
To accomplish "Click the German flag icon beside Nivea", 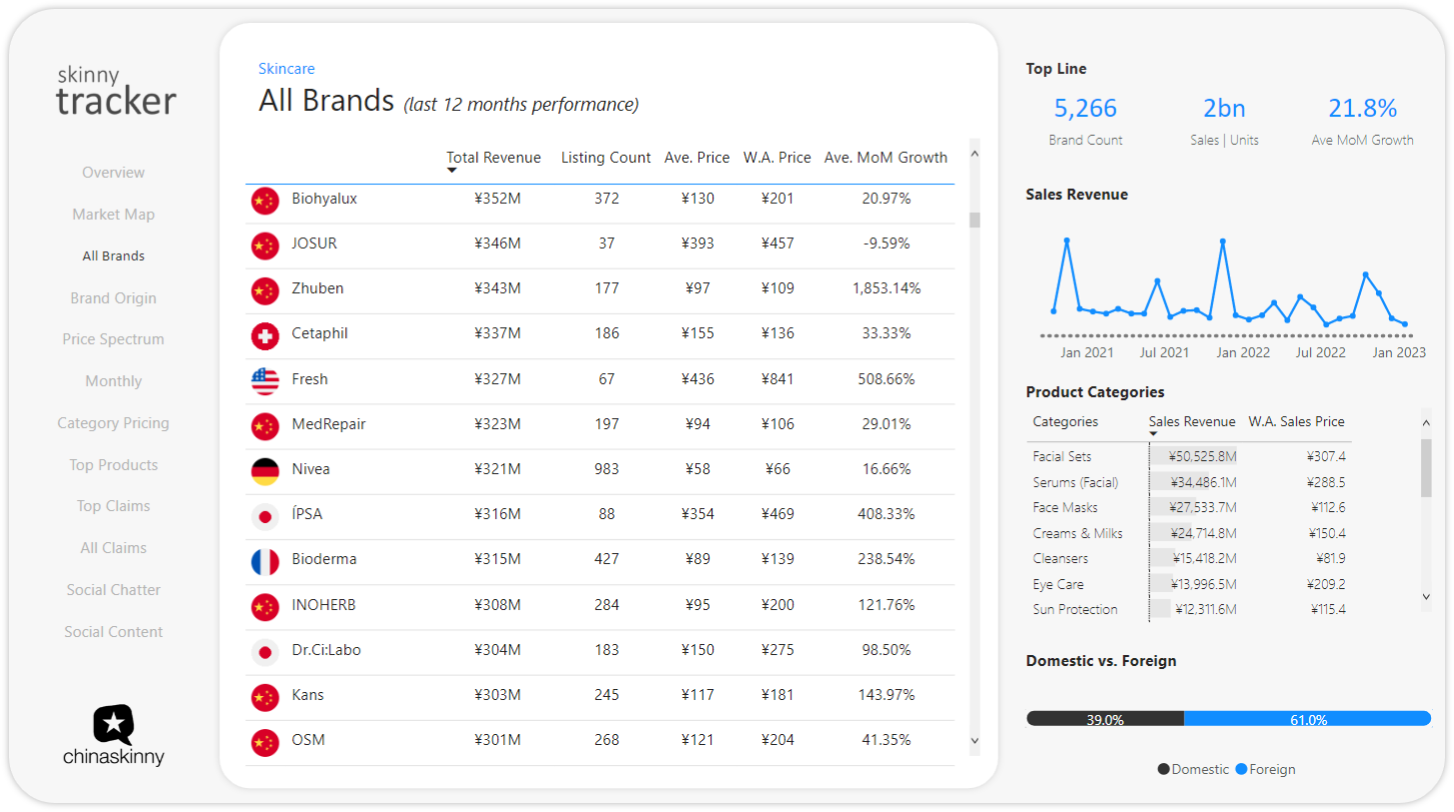I will [x=265, y=471].
